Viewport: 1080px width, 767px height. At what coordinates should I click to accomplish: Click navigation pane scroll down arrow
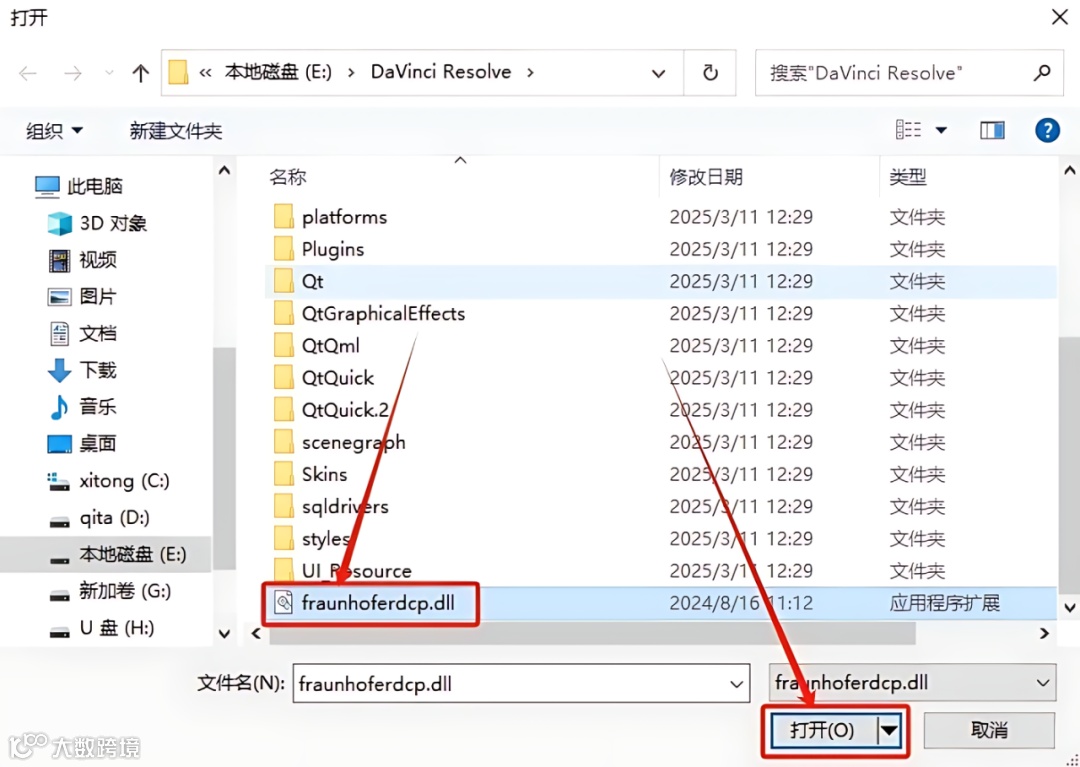pyautogui.click(x=225, y=633)
